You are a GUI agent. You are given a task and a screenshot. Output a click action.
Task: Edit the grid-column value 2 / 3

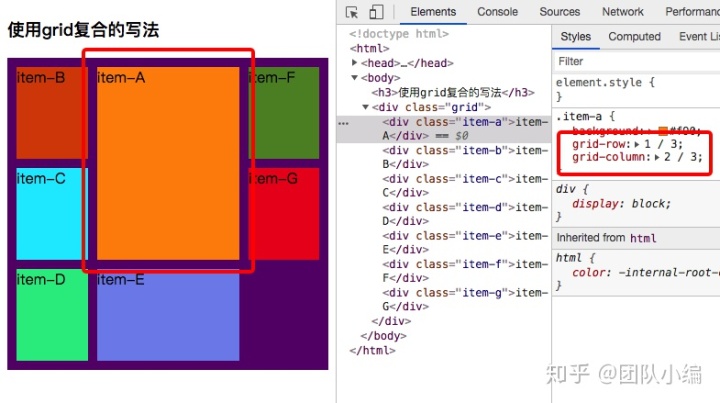tap(683, 157)
